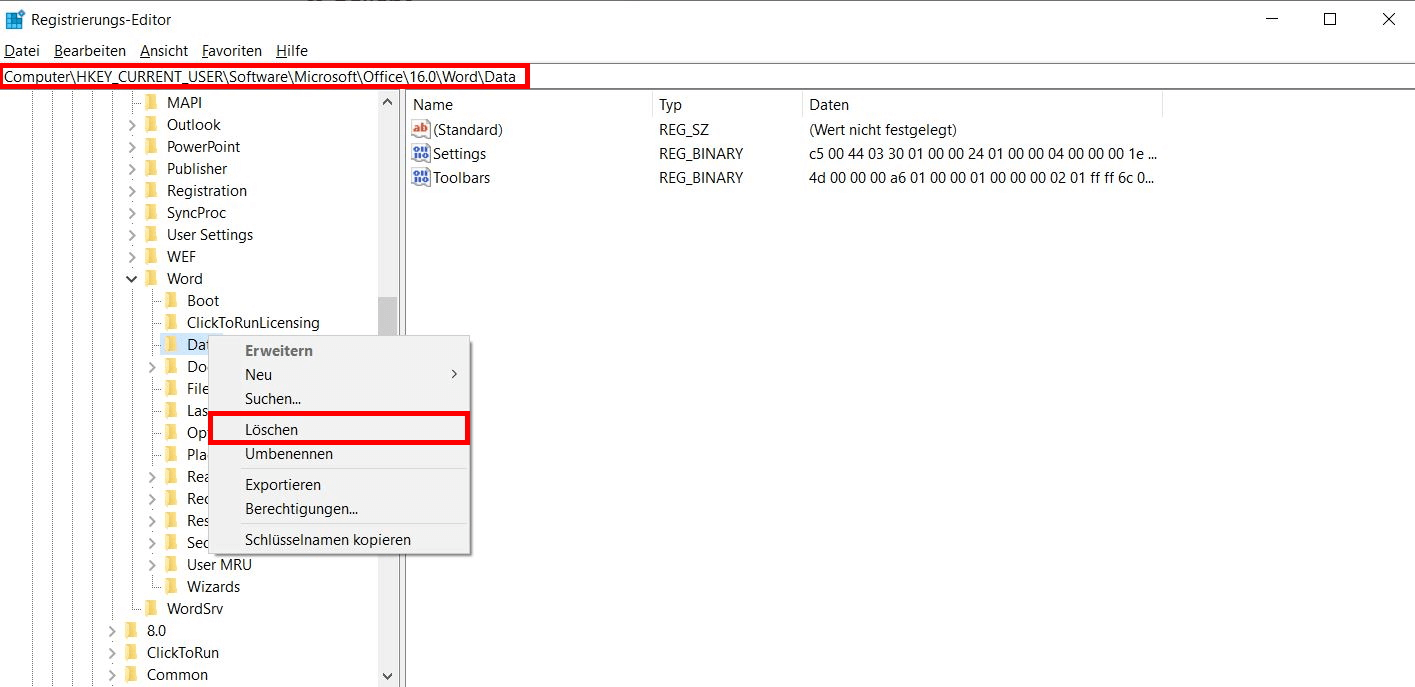Expand the PowerPoint key
The image size is (1415, 687).
pyautogui.click(x=132, y=147)
